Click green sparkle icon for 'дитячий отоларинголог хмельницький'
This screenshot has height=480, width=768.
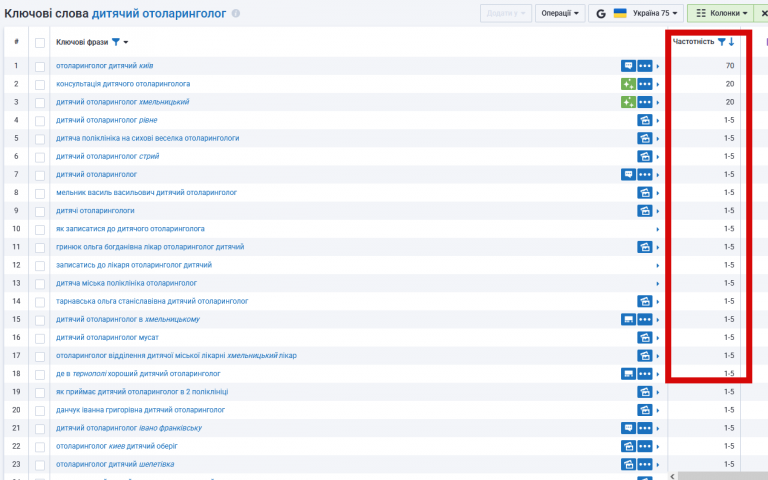point(628,102)
